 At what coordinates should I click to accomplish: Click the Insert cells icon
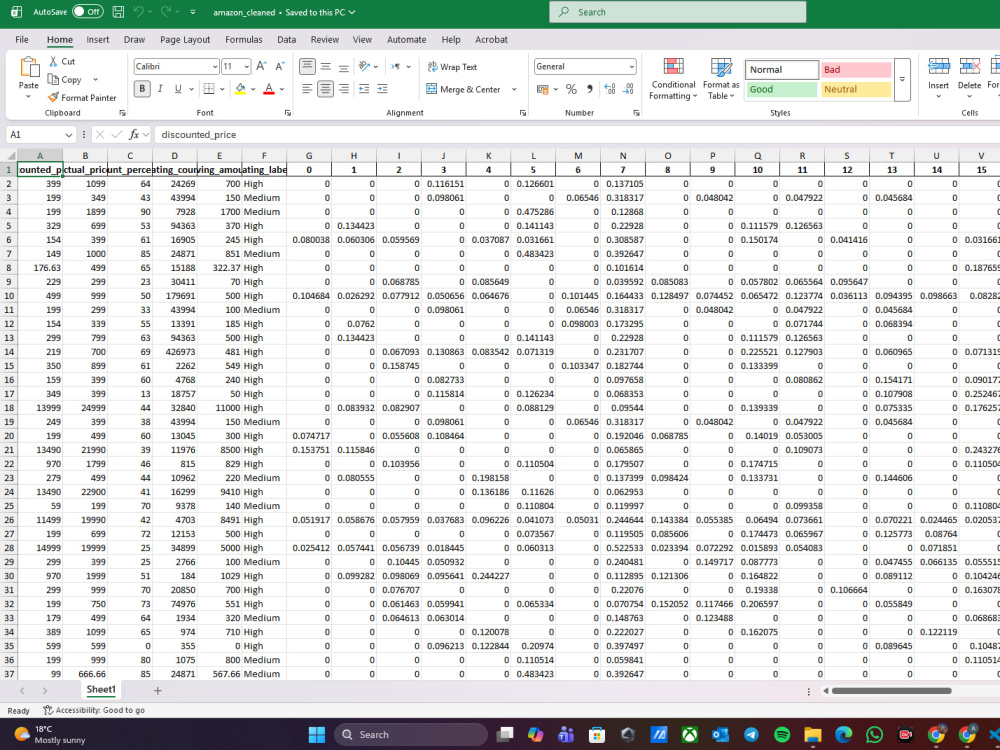[939, 66]
